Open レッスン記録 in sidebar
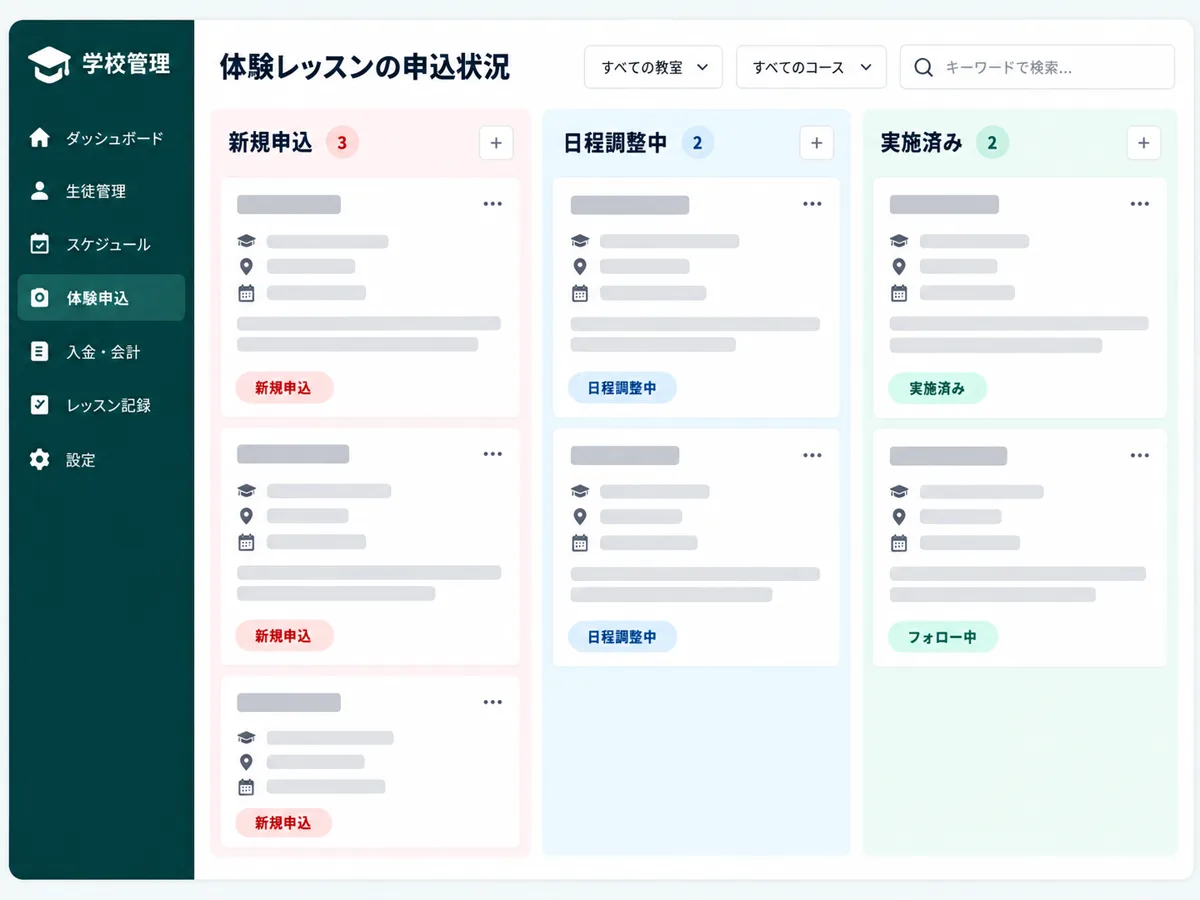1200x900 pixels. point(101,405)
